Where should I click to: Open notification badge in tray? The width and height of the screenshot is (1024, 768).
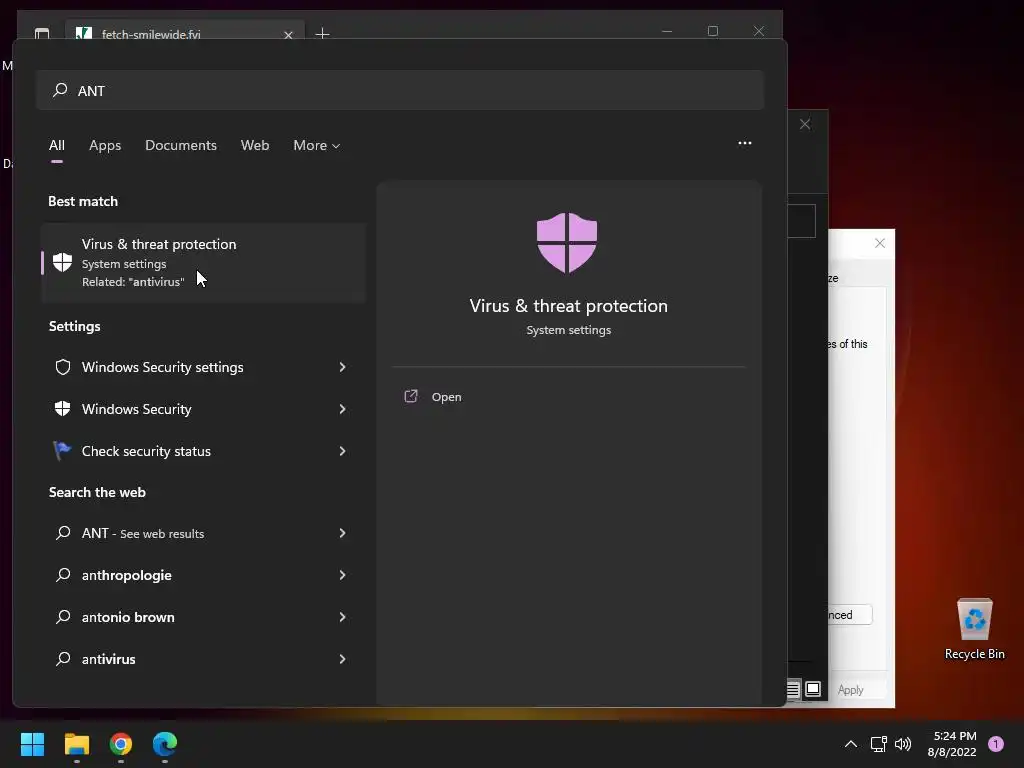[996, 744]
